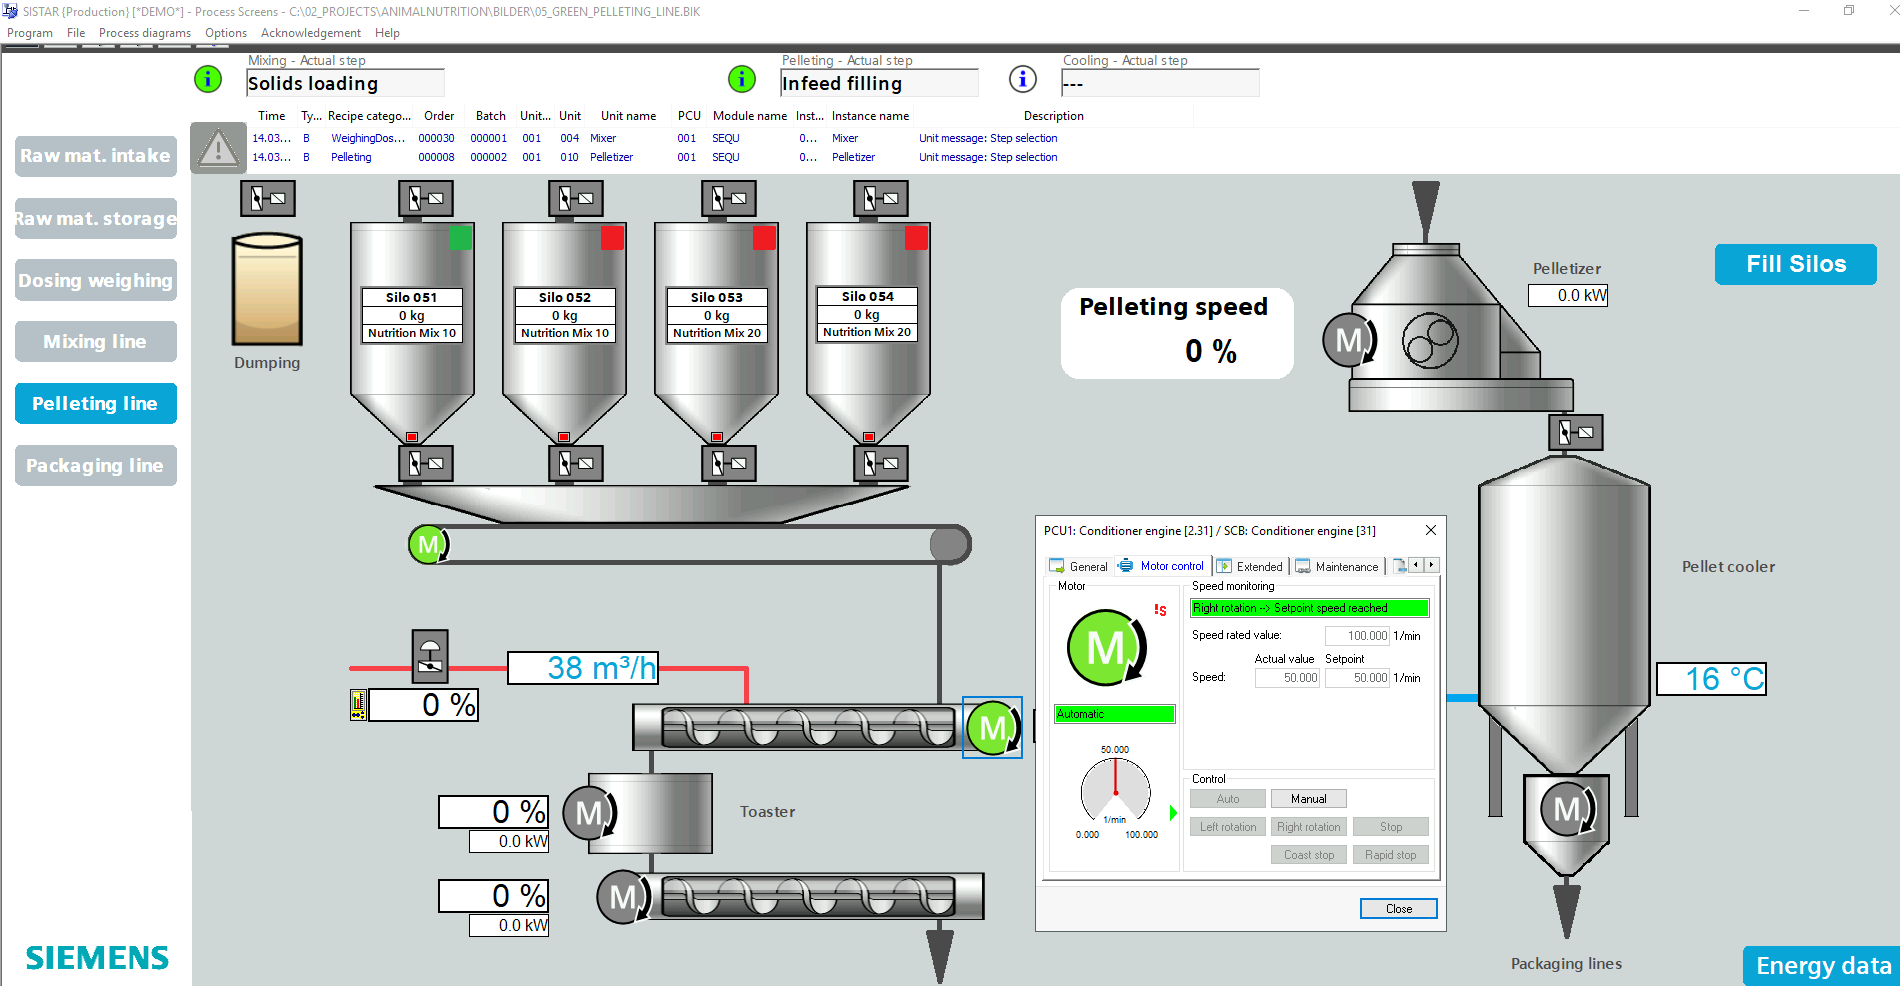Click the green status square on Silo 051
1900x986 pixels.
coord(460,237)
